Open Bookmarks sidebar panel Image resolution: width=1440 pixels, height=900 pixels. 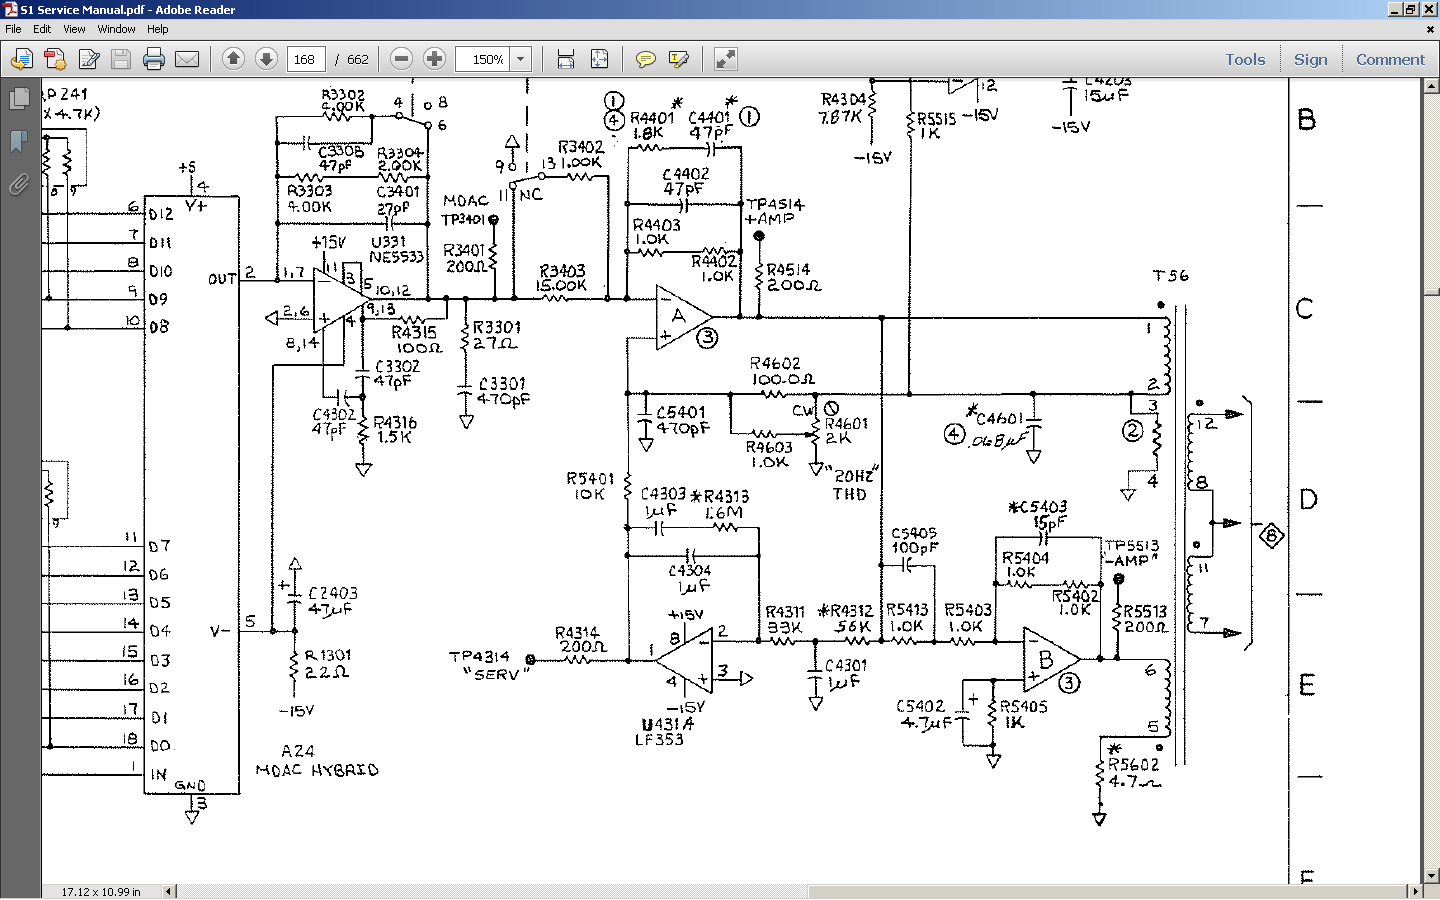[18, 141]
